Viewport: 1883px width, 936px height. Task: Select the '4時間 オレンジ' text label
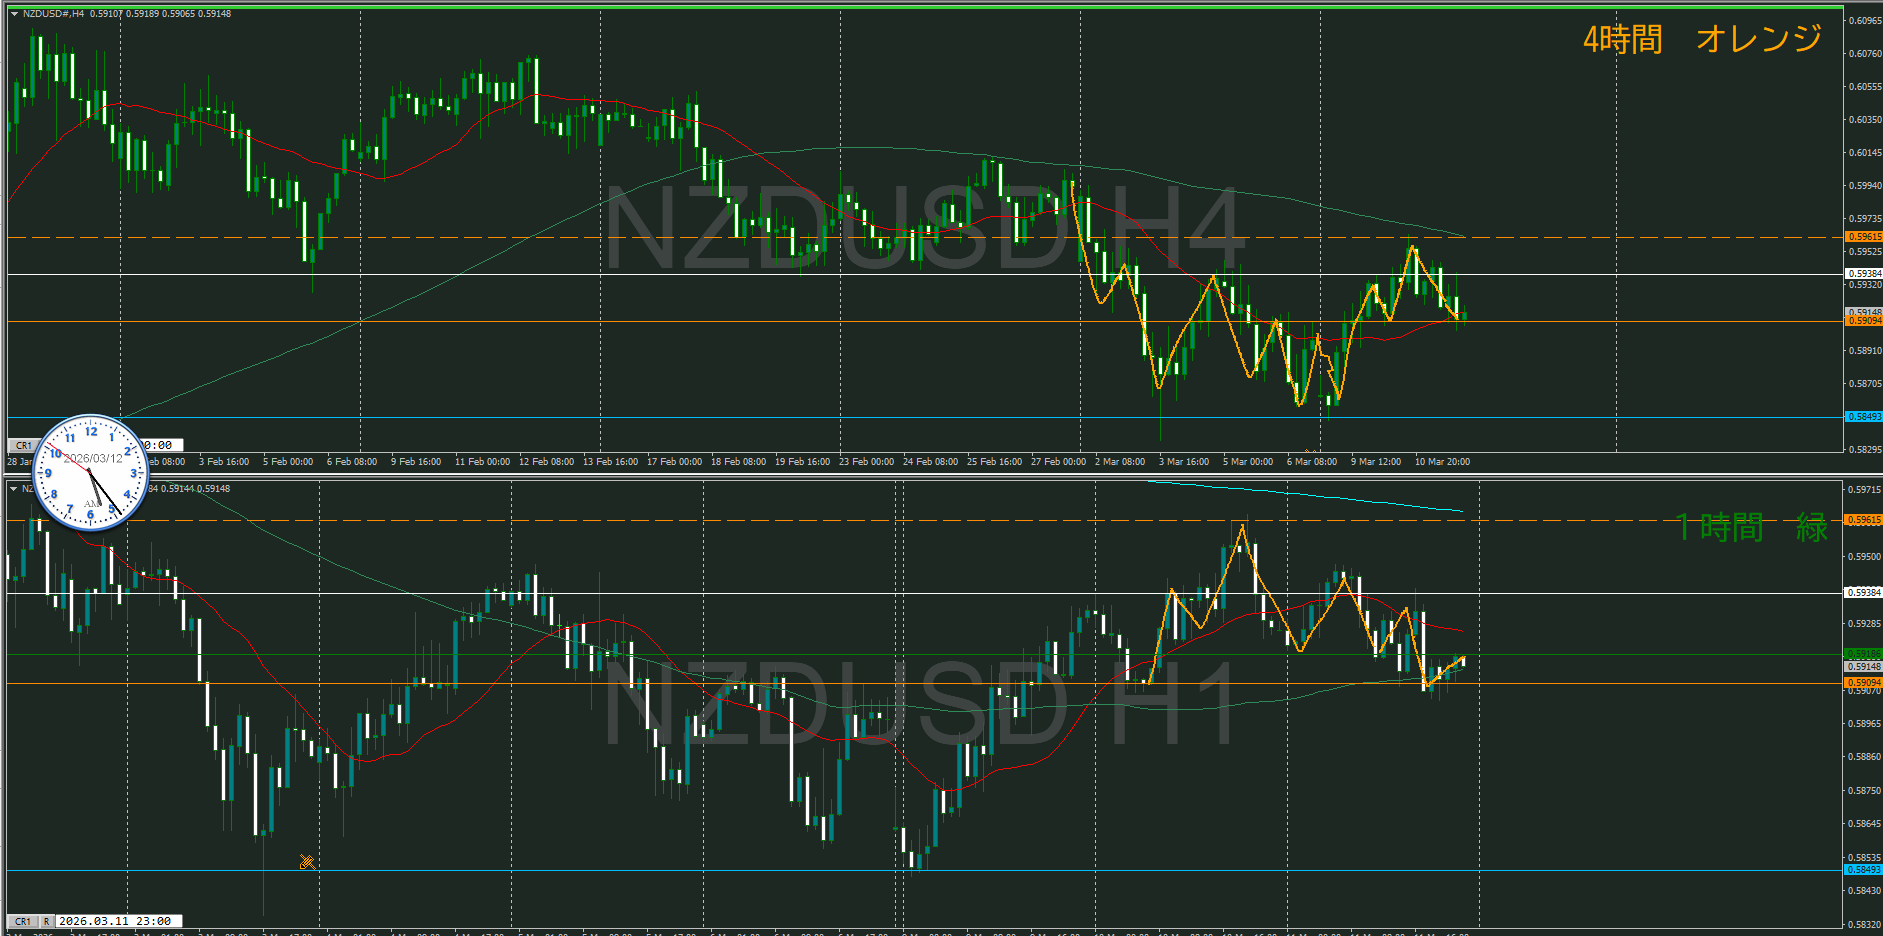click(x=1702, y=39)
